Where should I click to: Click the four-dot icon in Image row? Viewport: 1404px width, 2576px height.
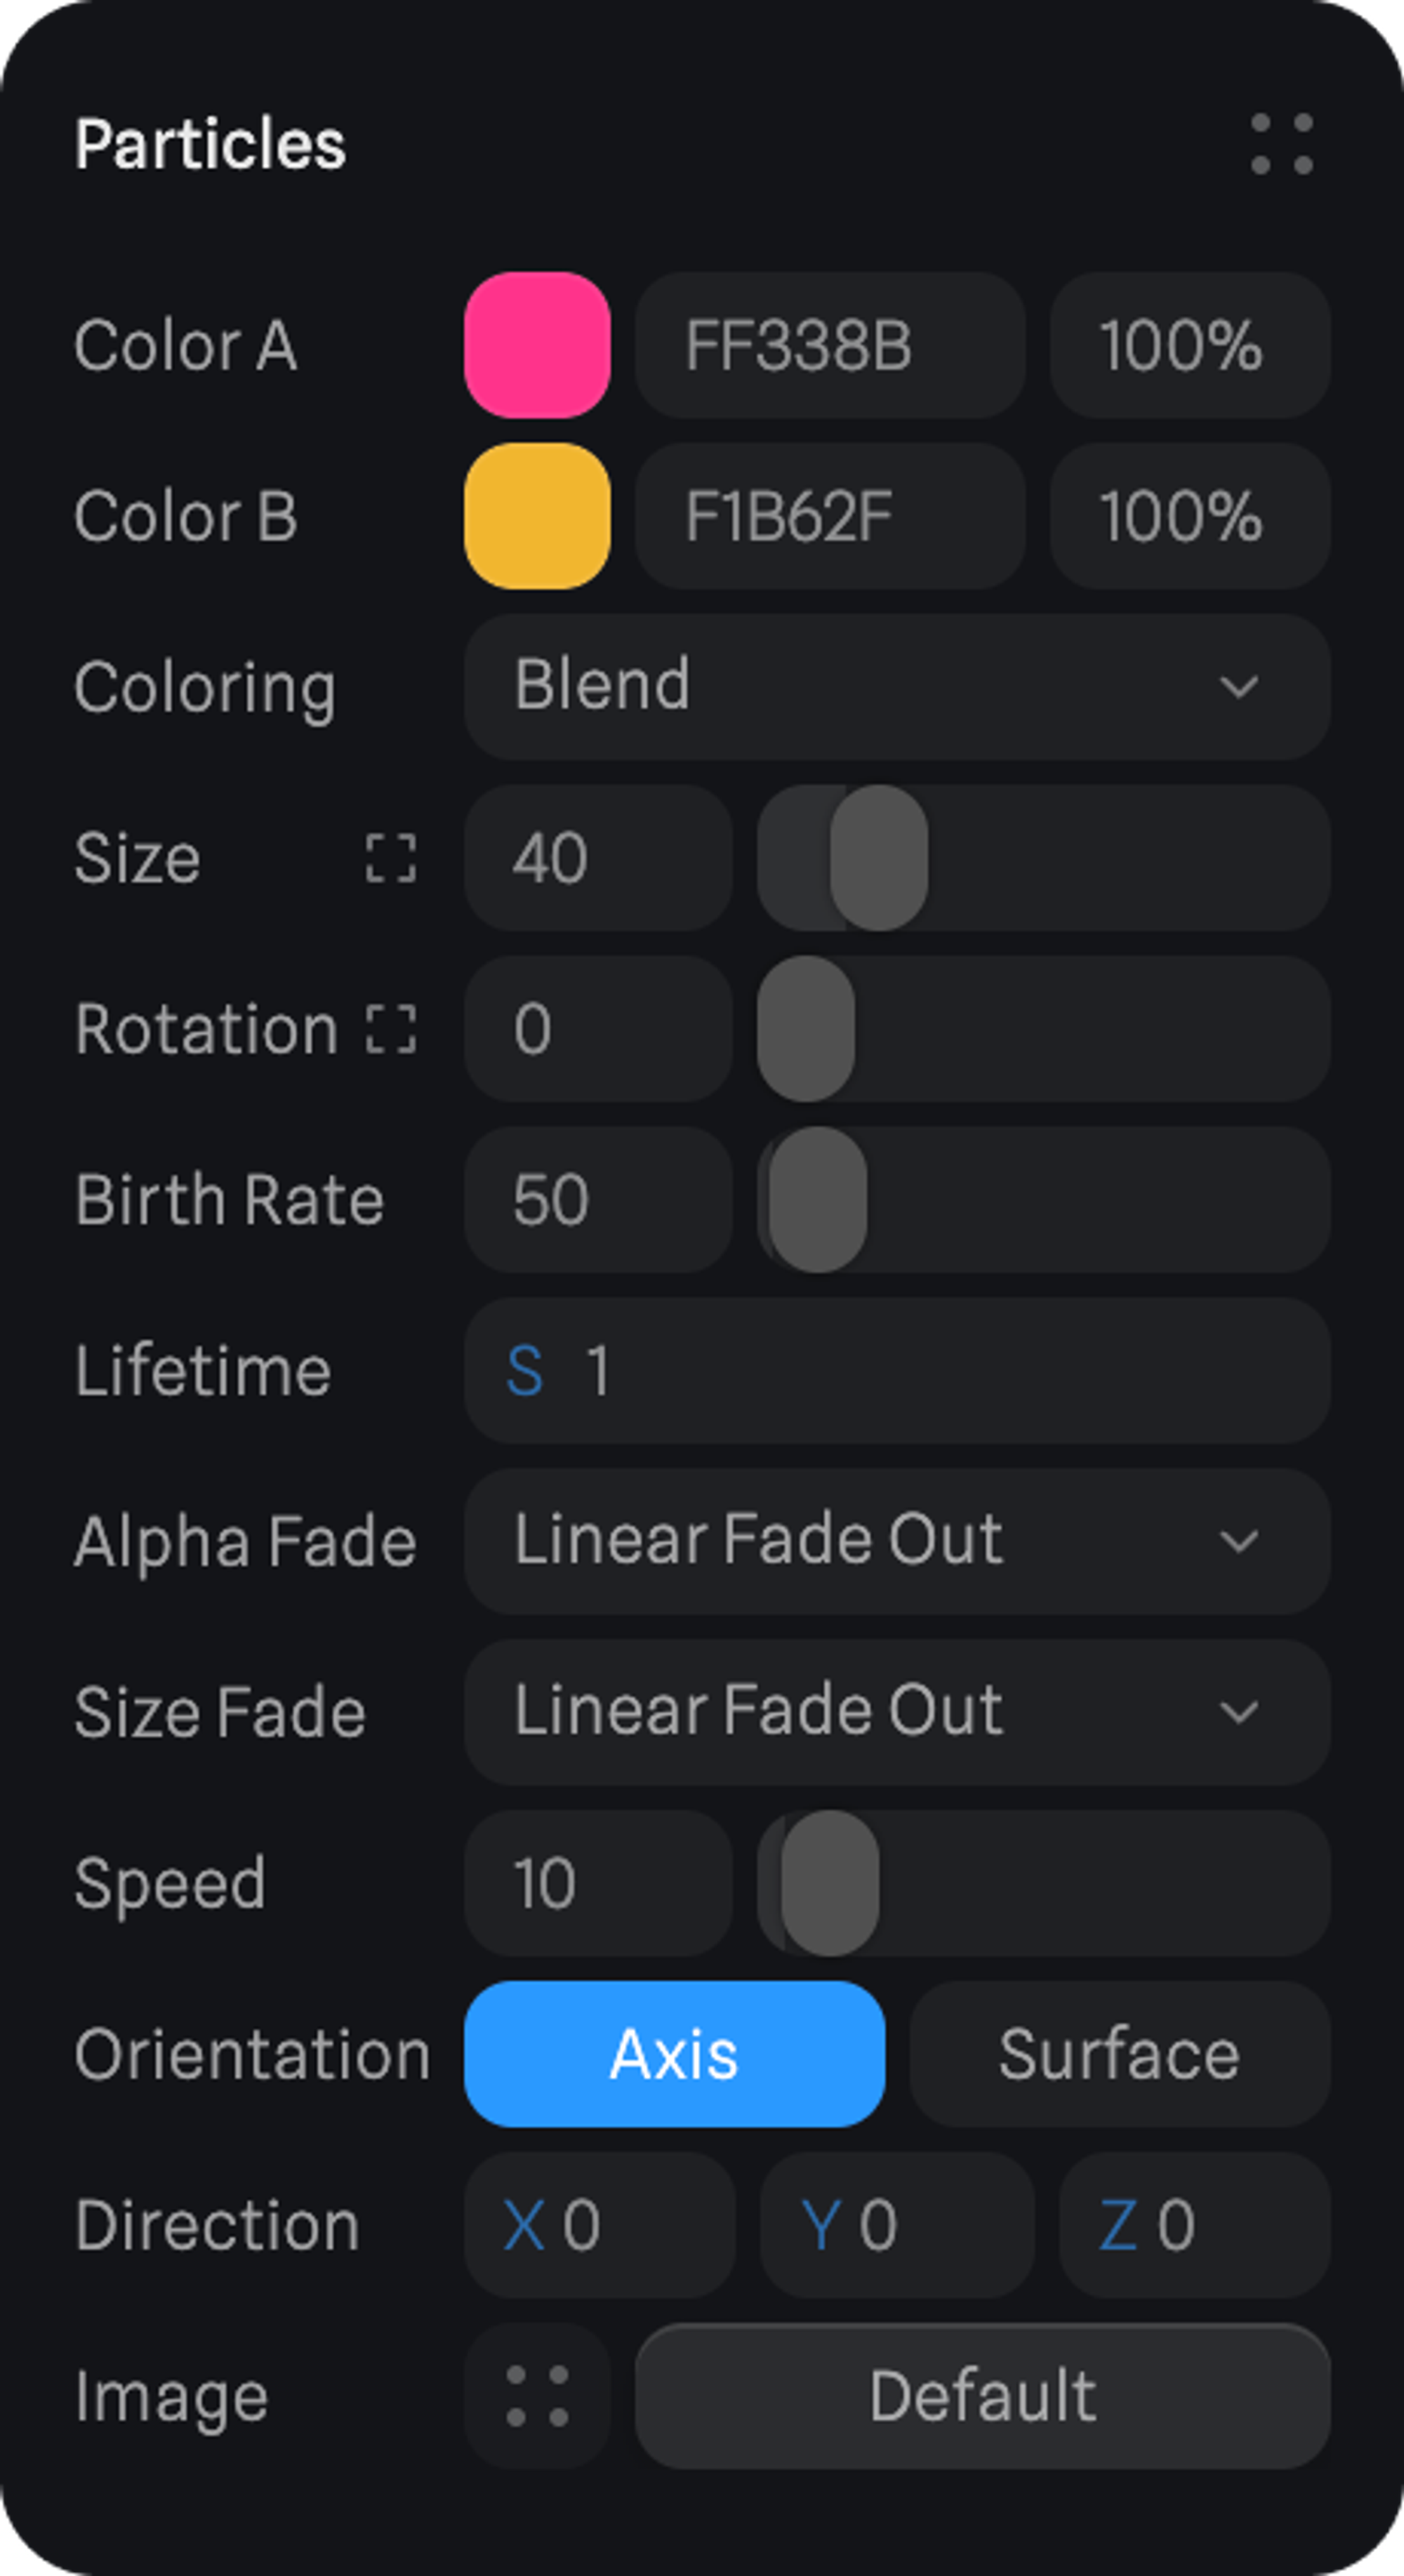point(537,2396)
